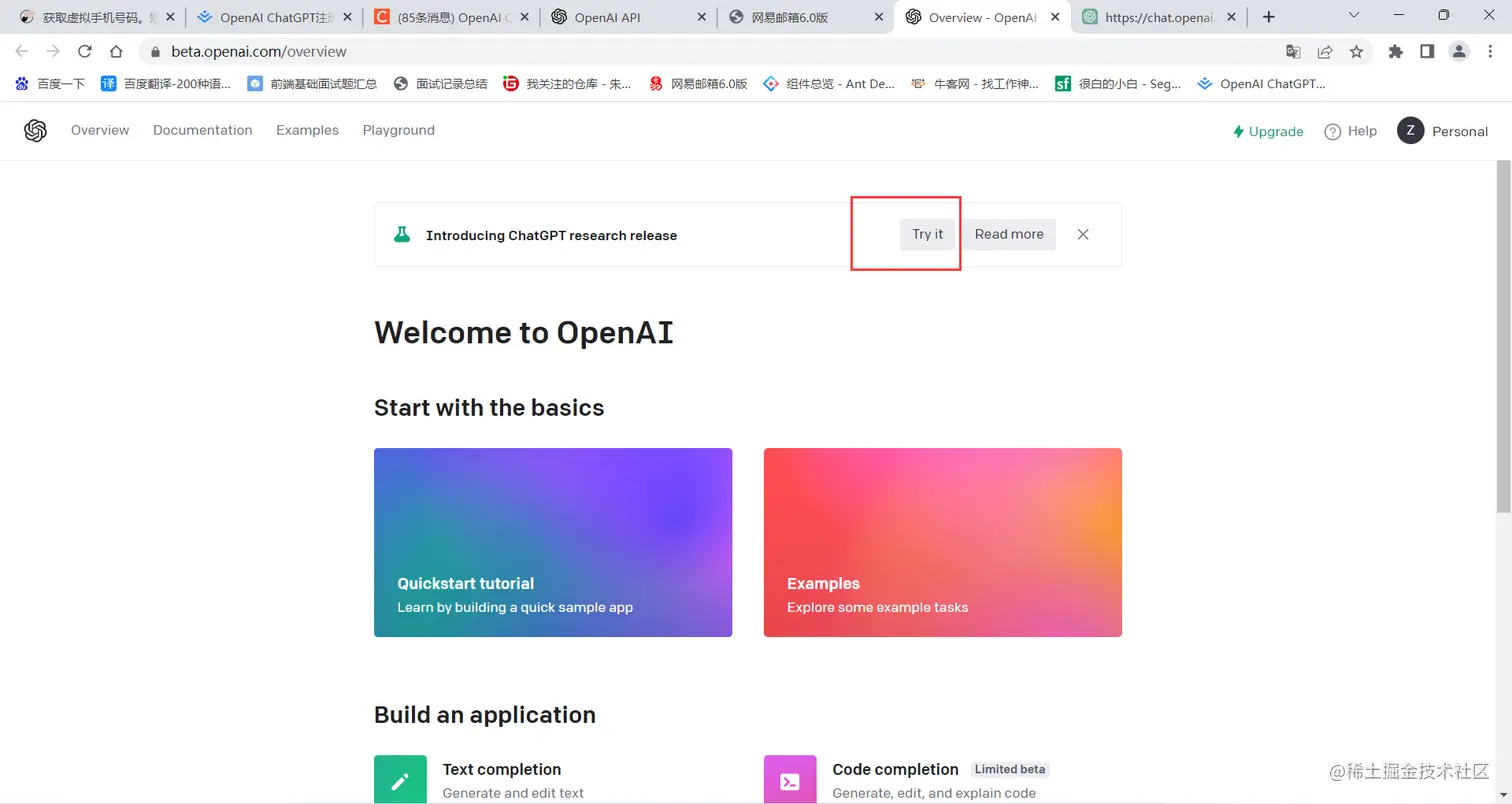The height and width of the screenshot is (804, 1512).
Task: Click the browser back arrow
Action: click(22, 51)
